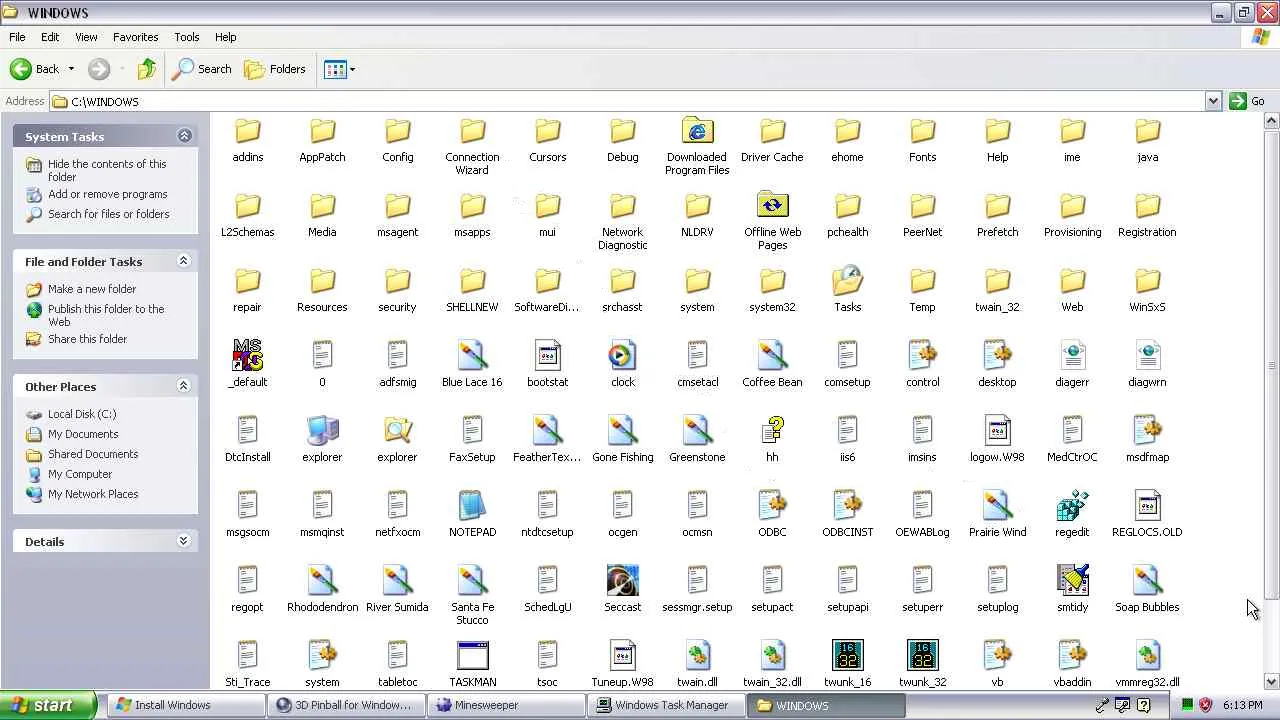This screenshot has height=720, width=1280.
Task: Toggle the Folders pane button
Action: click(x=275, y=69)
